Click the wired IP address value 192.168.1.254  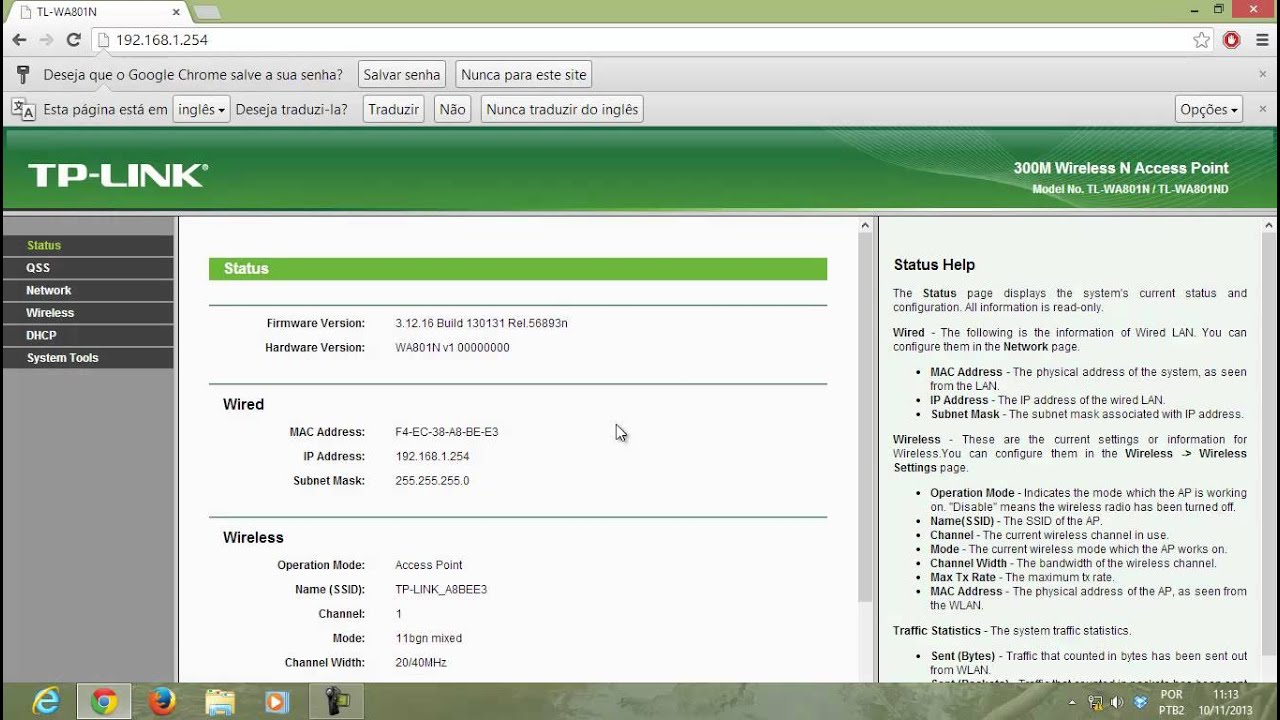pyautogui.click(x=432, y=456)
